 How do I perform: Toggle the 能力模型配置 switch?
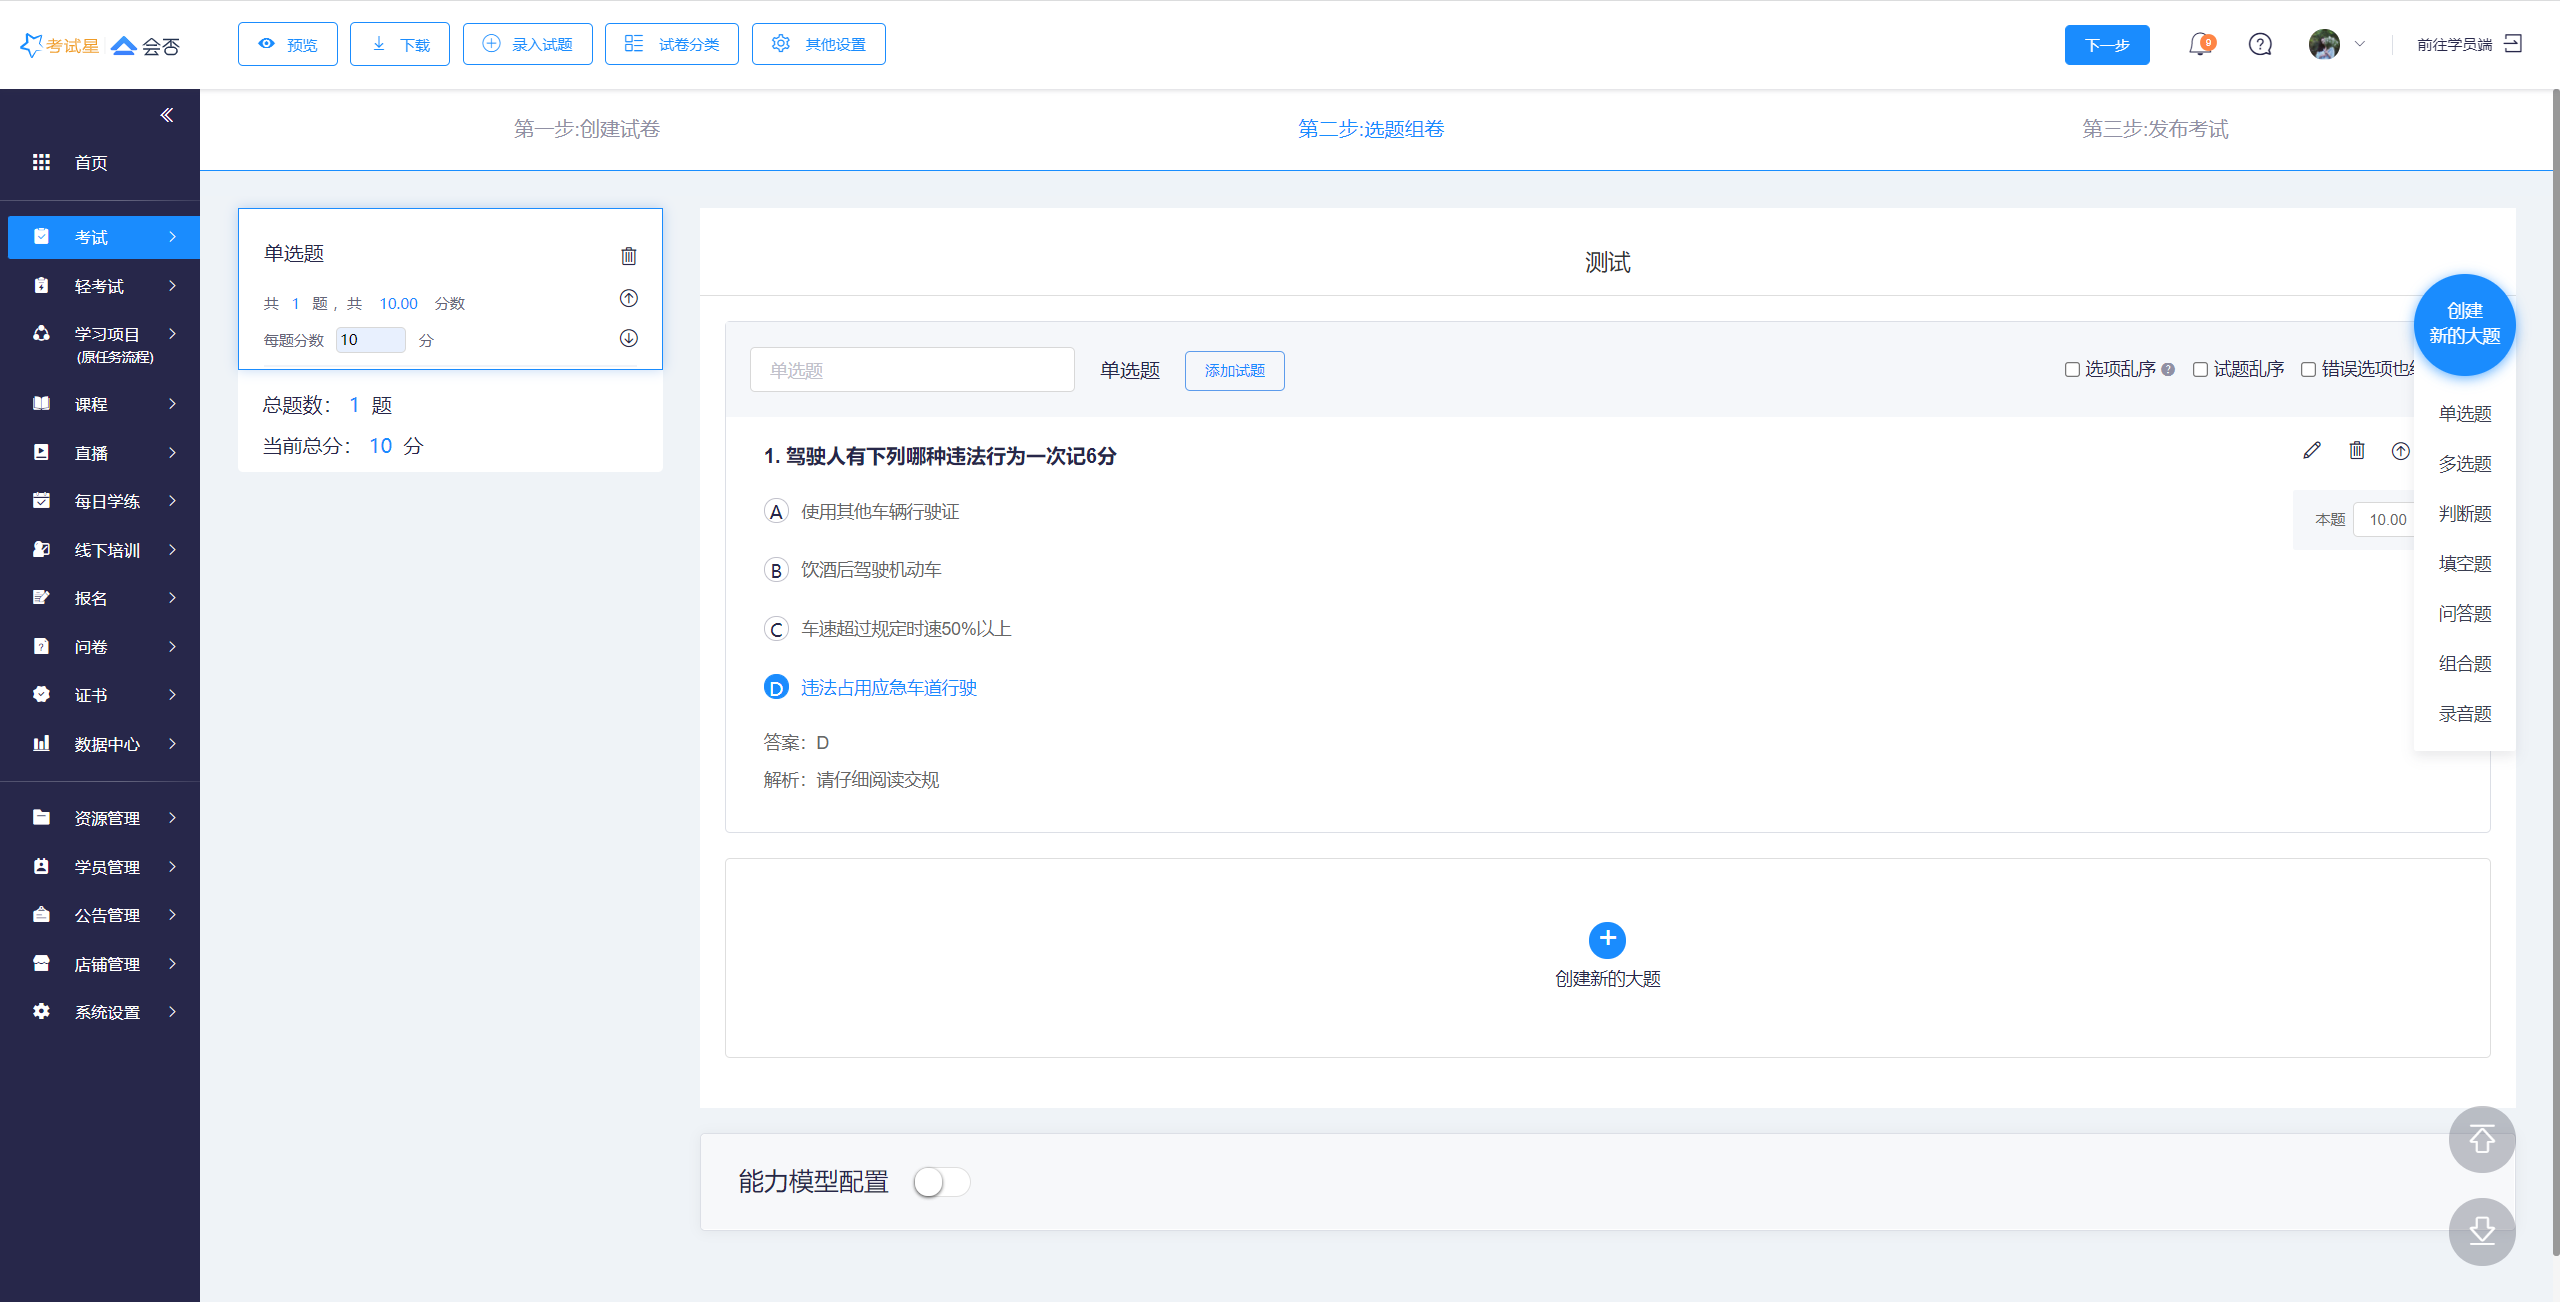point(941,1182)
